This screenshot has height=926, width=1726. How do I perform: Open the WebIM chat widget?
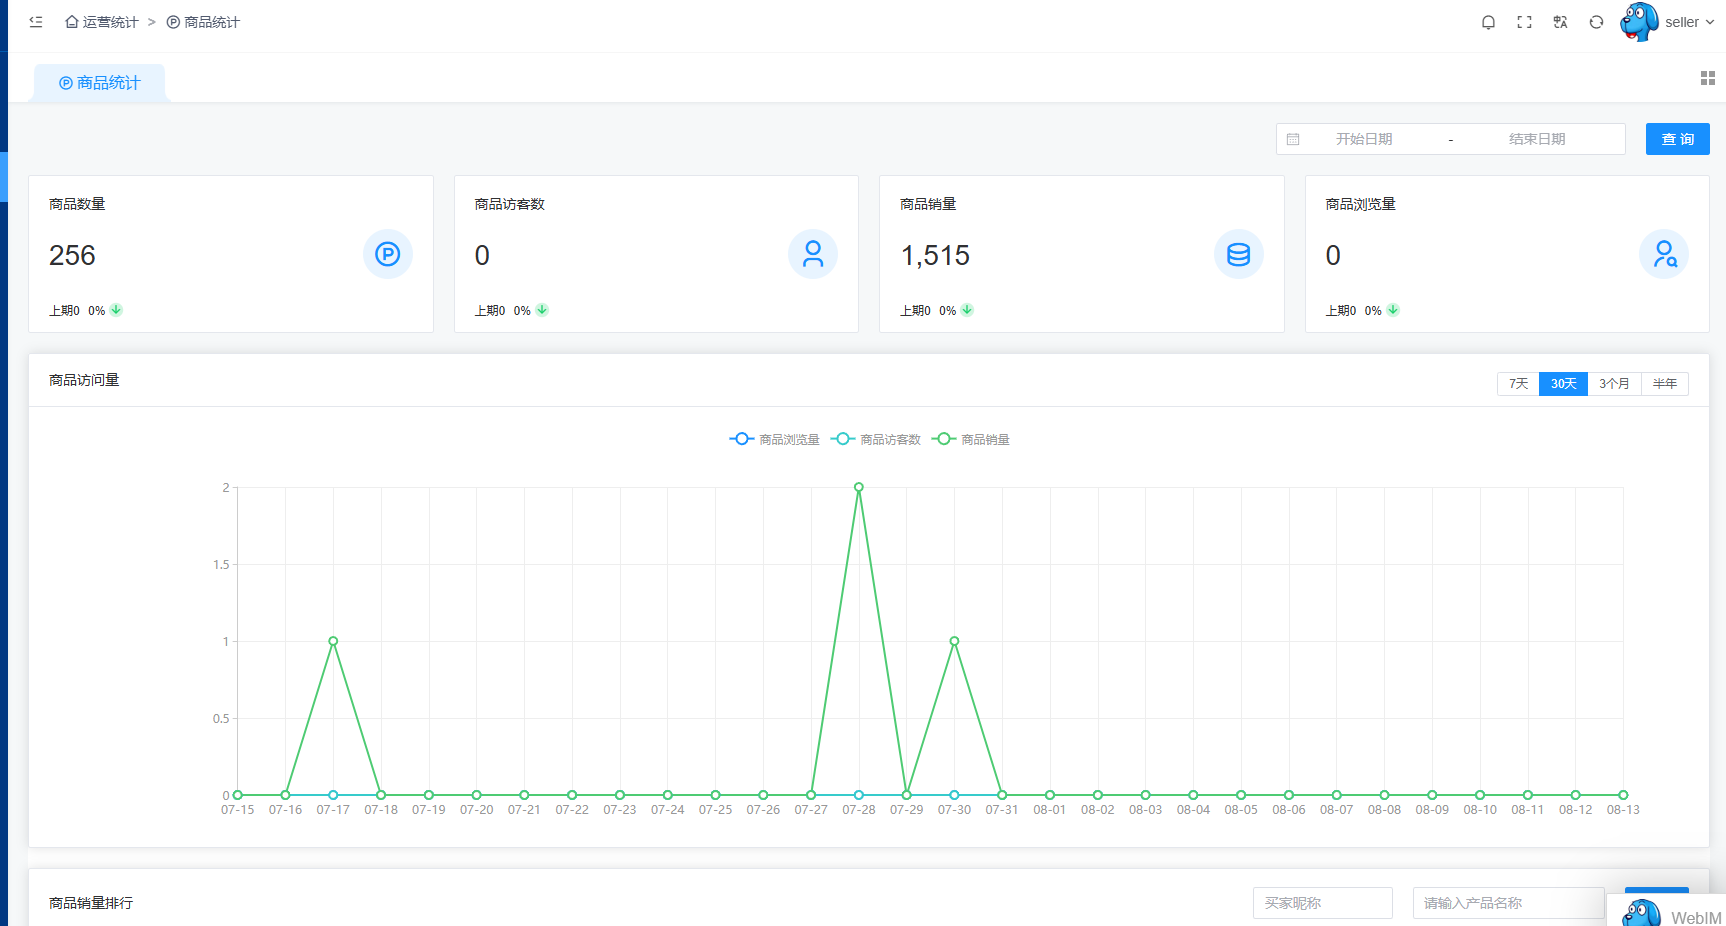tap(1670, 914)
